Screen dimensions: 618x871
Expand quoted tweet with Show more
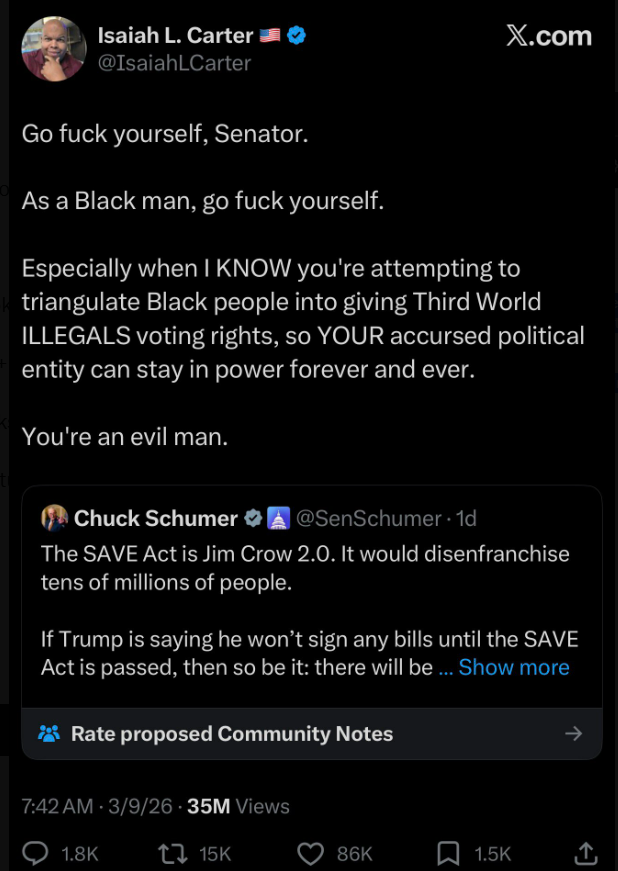point(514,667)
